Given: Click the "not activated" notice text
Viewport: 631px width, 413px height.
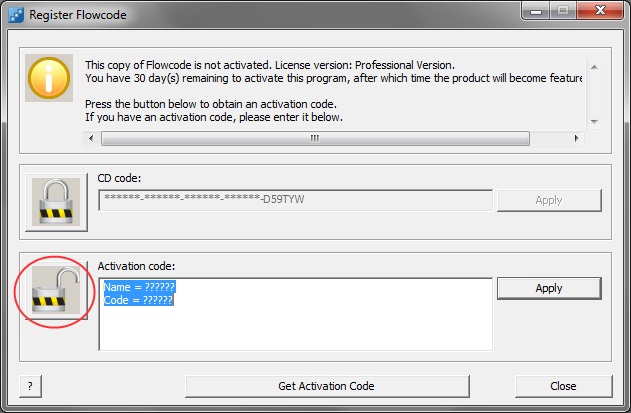Looking at the screenshot, I should coord(270,64).
